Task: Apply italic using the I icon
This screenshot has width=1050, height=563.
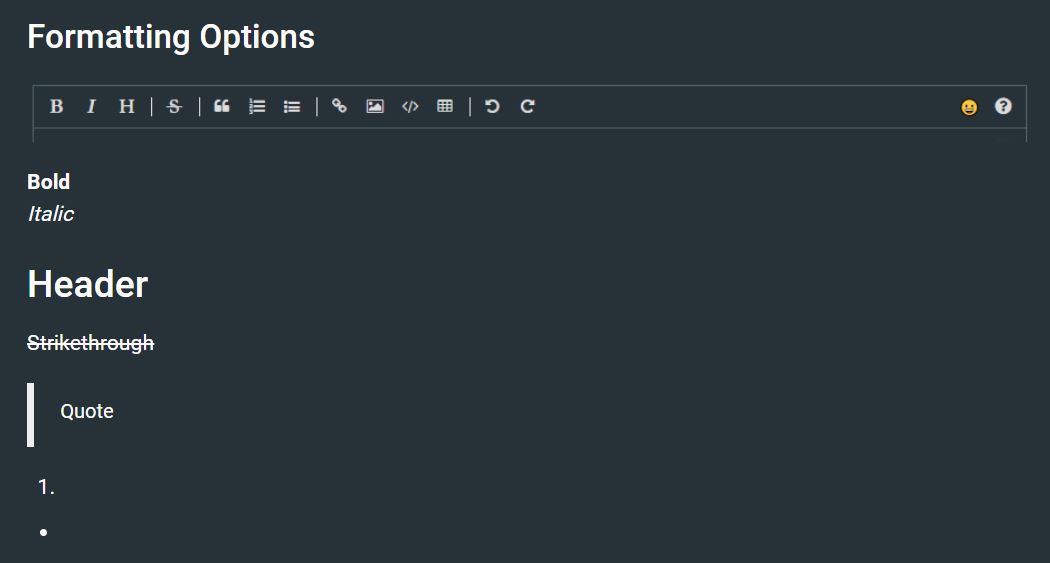Action: 92,106
